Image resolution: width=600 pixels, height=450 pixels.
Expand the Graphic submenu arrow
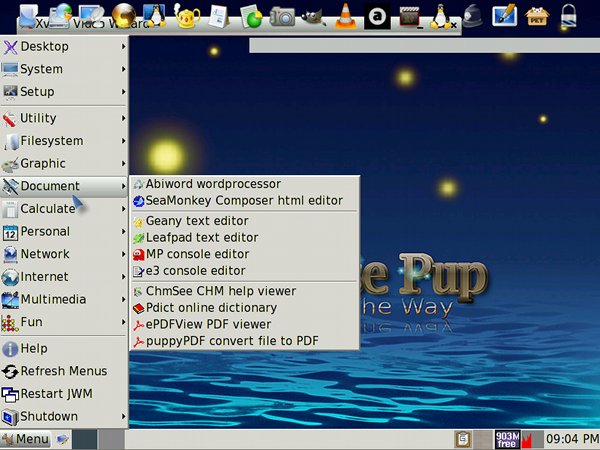click(123, 163)
